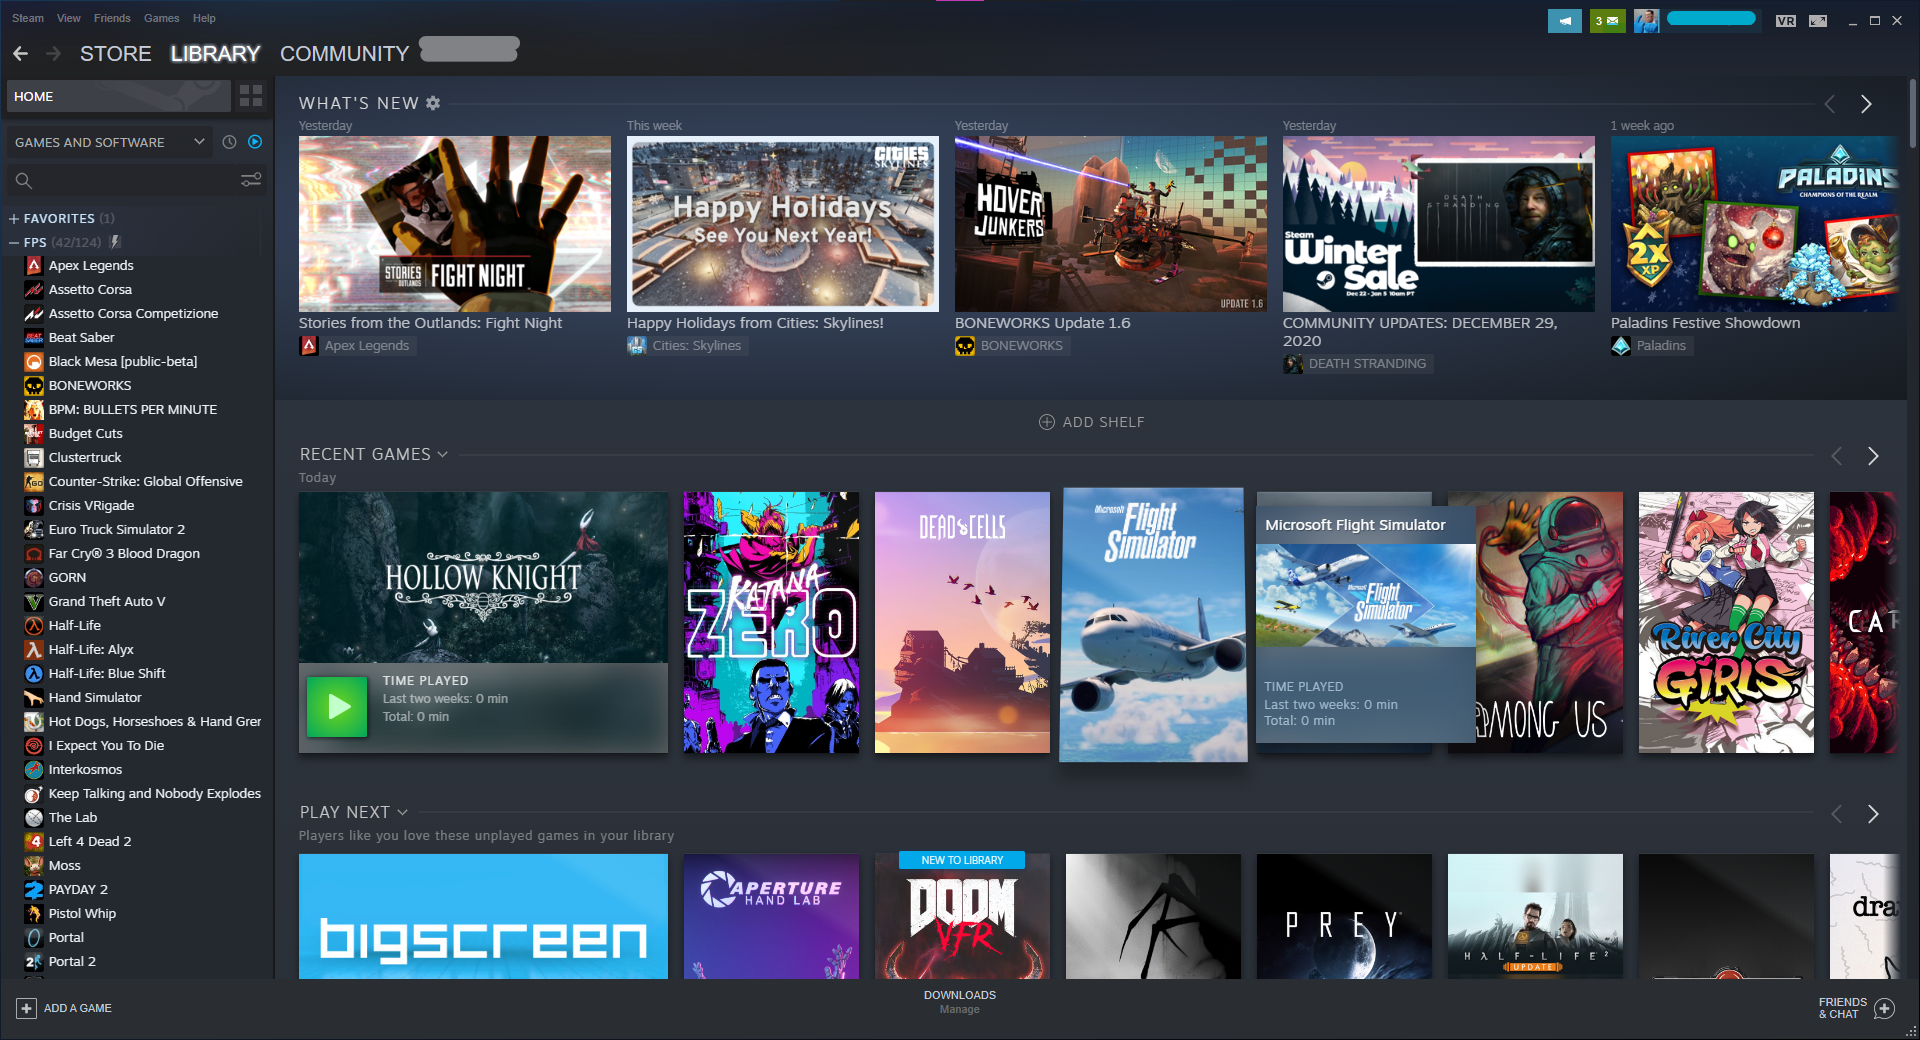Click the user avatar icon
The image size is (1920, 1040).
[1646, 20]
